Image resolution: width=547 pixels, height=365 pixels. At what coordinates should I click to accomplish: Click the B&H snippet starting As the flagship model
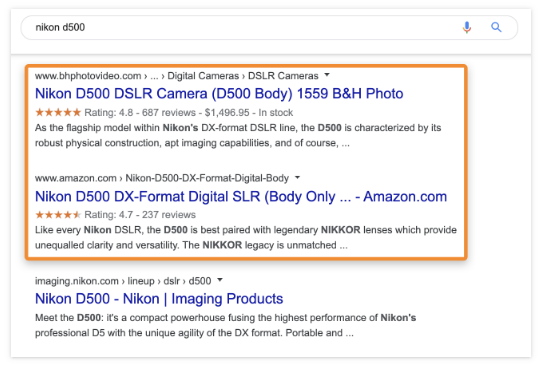238,135
